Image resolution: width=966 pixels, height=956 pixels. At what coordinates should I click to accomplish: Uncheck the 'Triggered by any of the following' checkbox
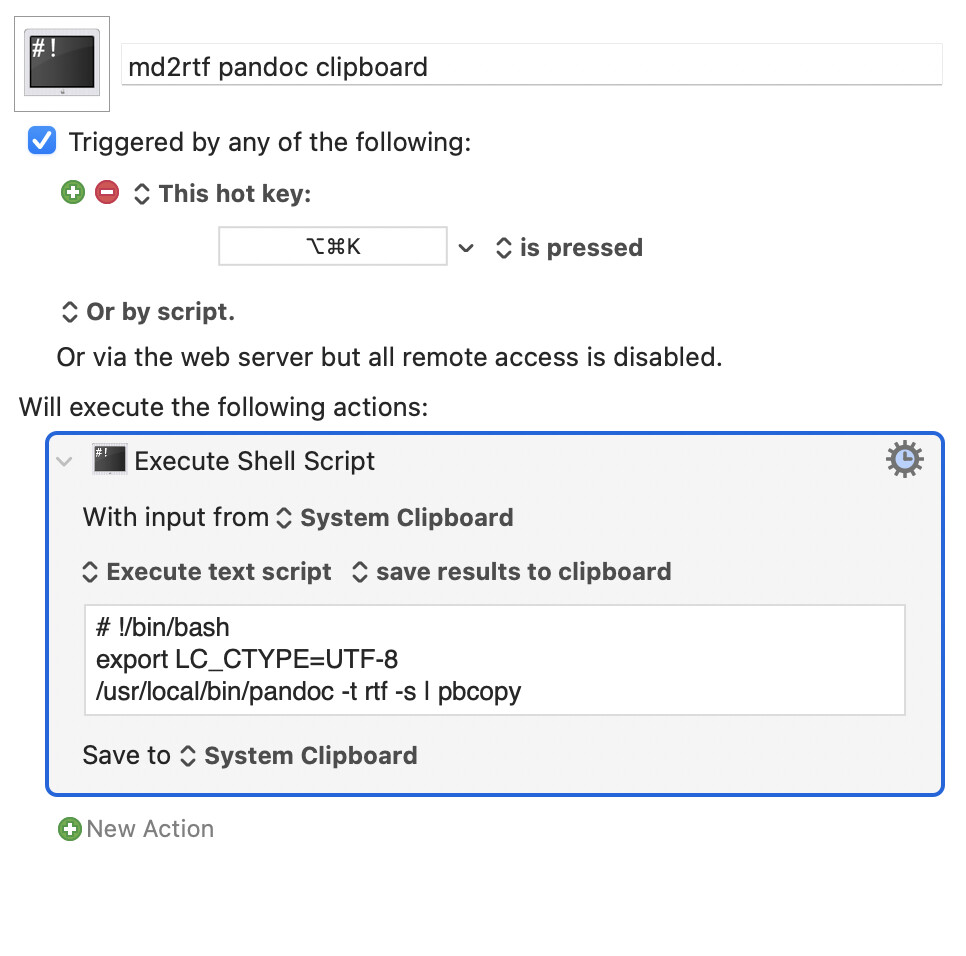point(42,141)
